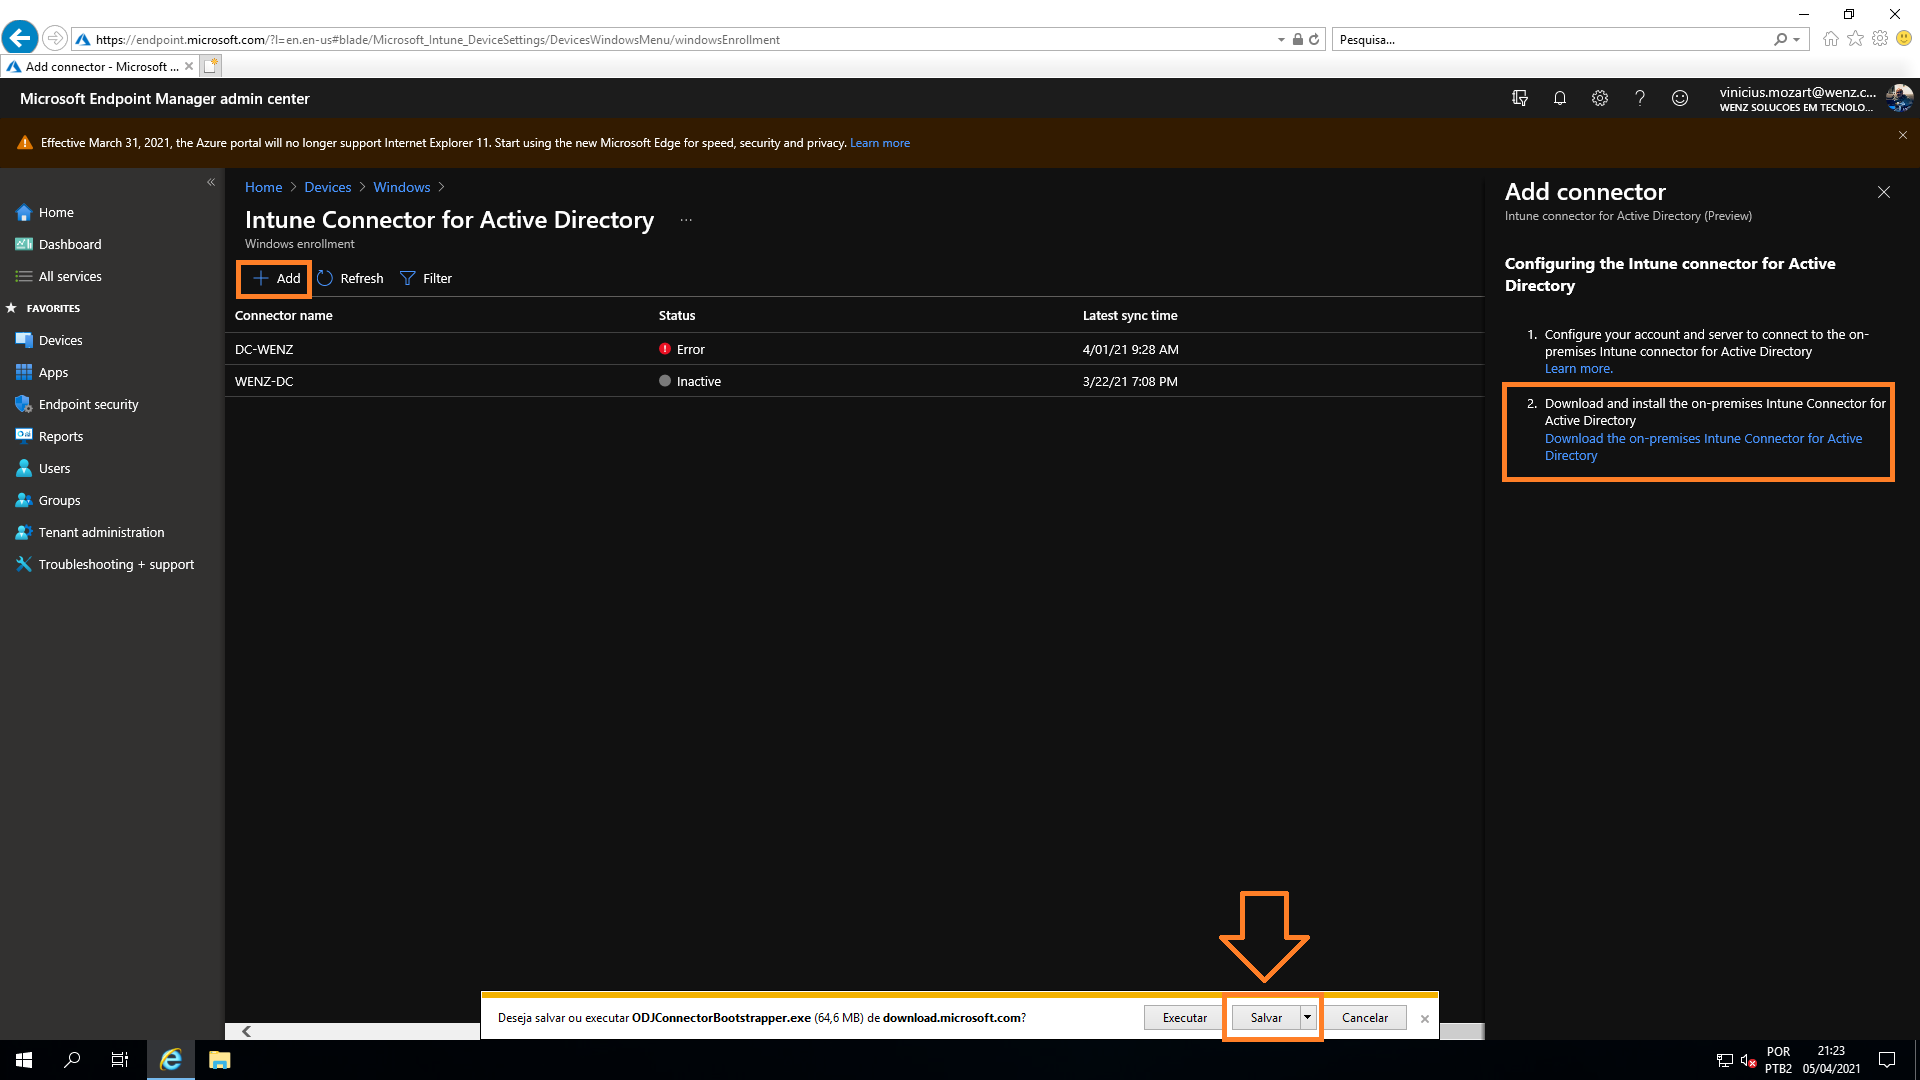Open the feedback smiley icon
Viewport: 1920px width, 1080px height.
pos(1680,98)
